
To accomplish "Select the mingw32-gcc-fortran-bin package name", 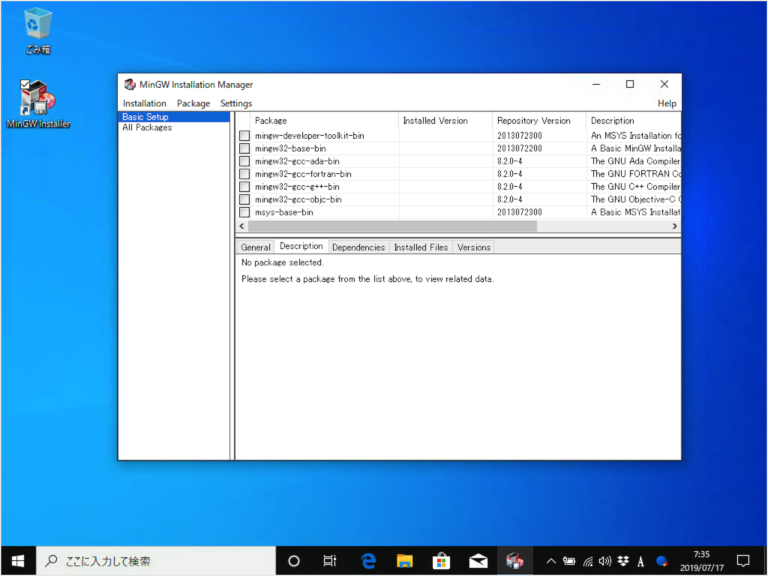I will click(x=303, y=174).
